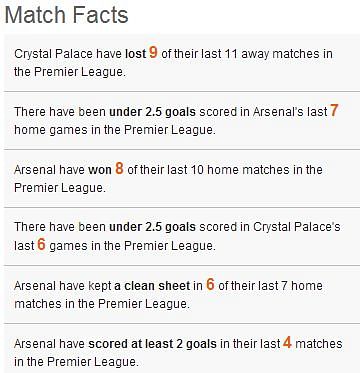Select the Crystal Palace last 6 games row
Screen dimensions: 360x373
point(182,236)
